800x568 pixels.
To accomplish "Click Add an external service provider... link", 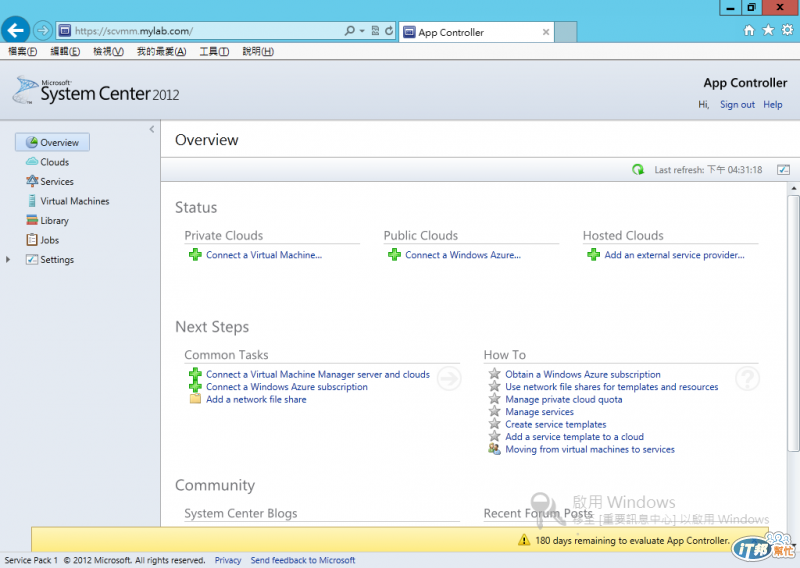I will pos(674,255).
